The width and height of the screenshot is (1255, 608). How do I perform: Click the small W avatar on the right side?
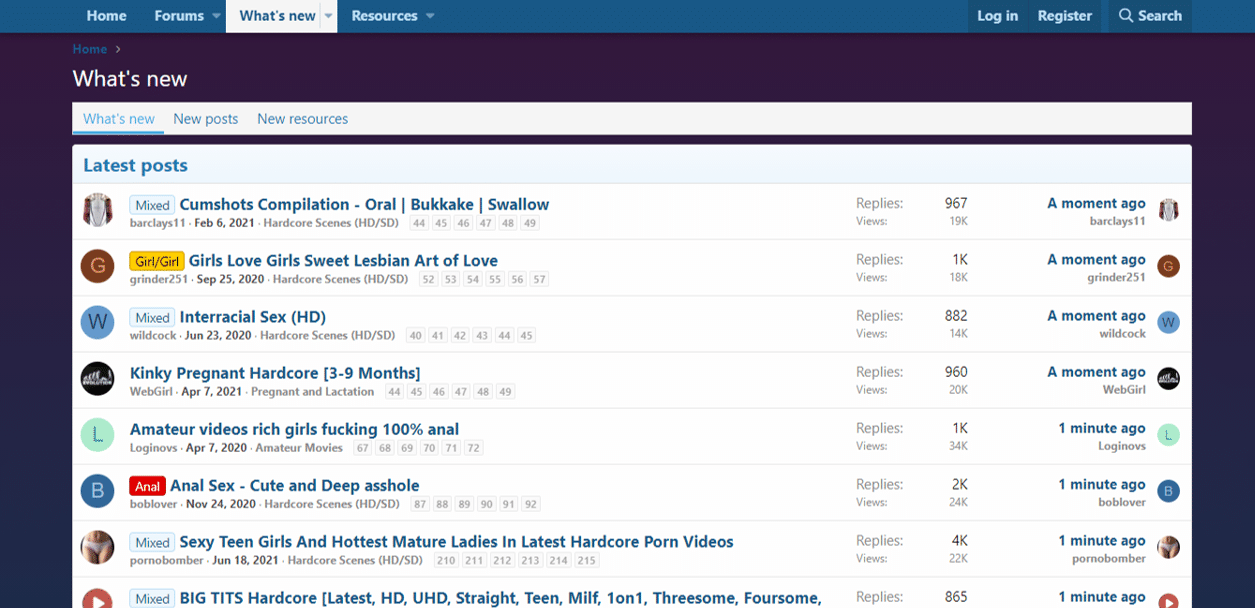(x=1168, y=323)
